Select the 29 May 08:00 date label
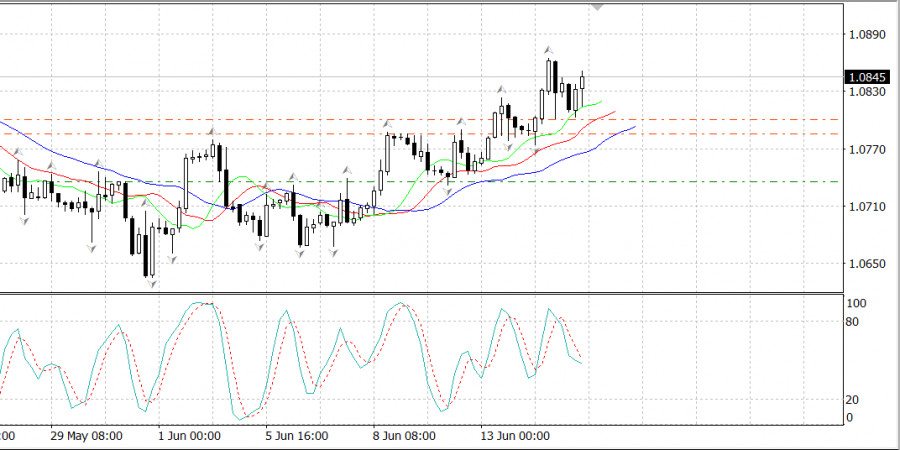This screenshot has height=450, width=900. click(x=89, y=436)
